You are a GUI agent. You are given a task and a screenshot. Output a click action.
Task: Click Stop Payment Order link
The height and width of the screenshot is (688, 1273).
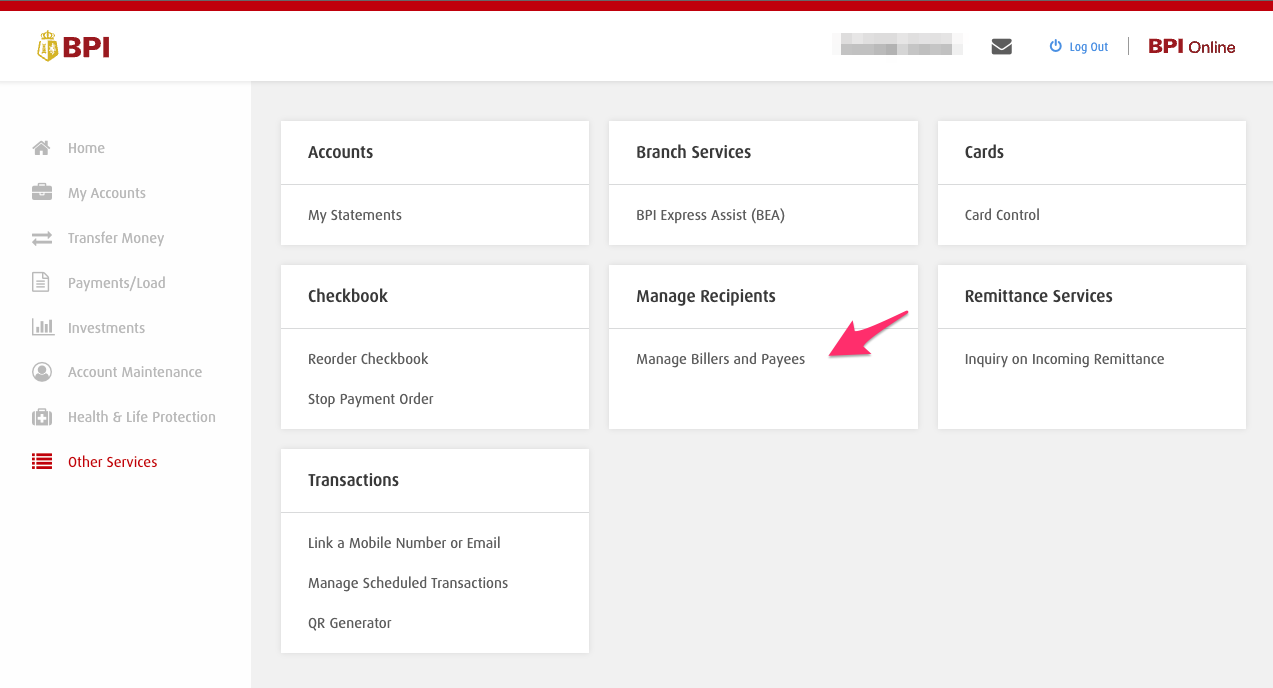371,399
